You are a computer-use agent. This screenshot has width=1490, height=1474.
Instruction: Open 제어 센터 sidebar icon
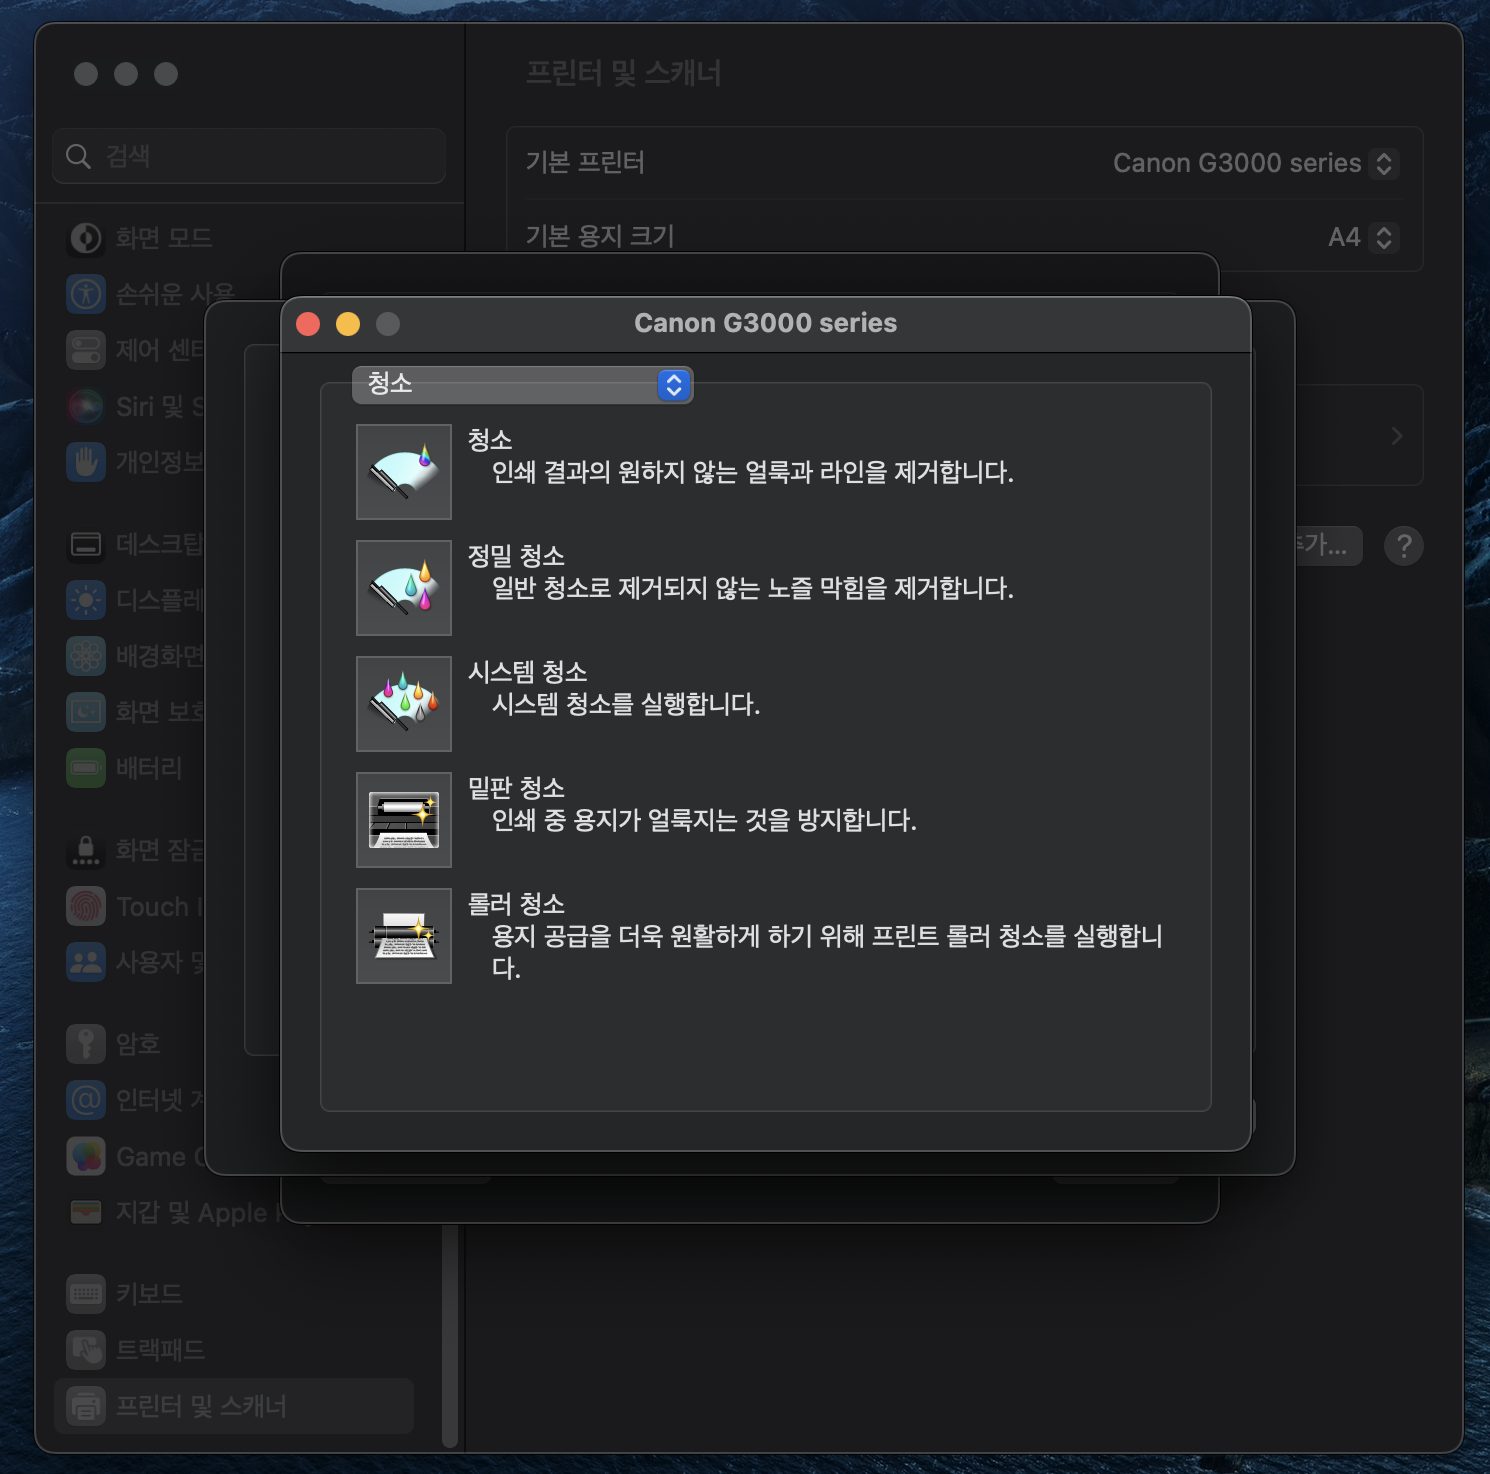point(86,350)
